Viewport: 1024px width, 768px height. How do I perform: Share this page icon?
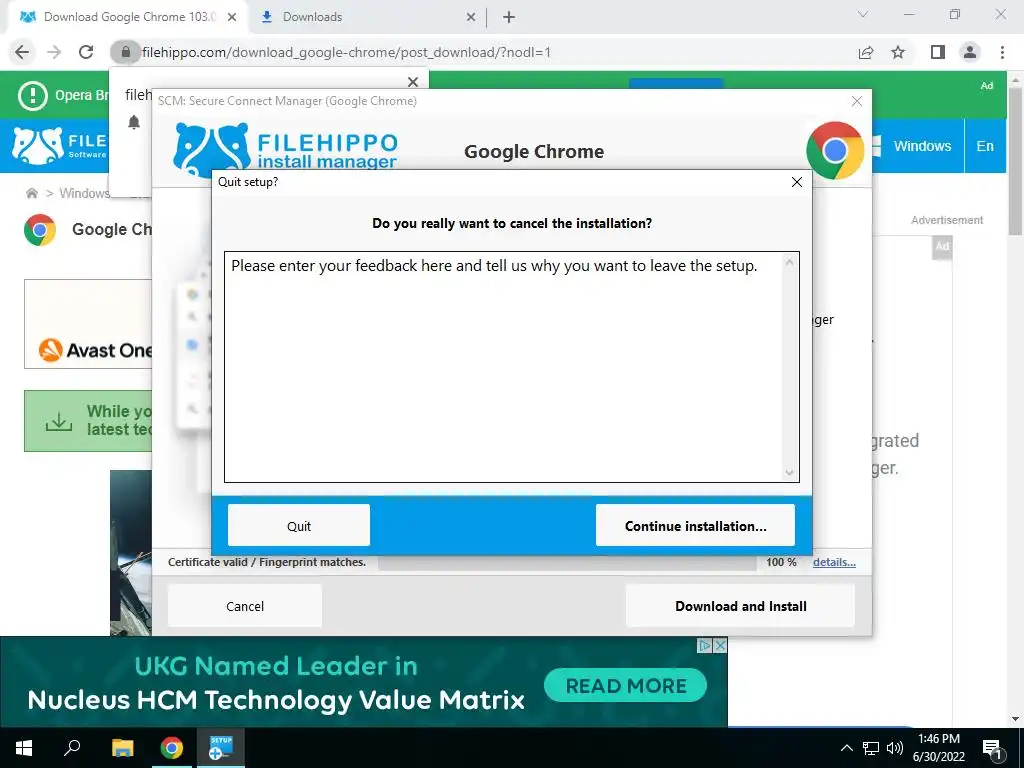(x=866, y=52)
